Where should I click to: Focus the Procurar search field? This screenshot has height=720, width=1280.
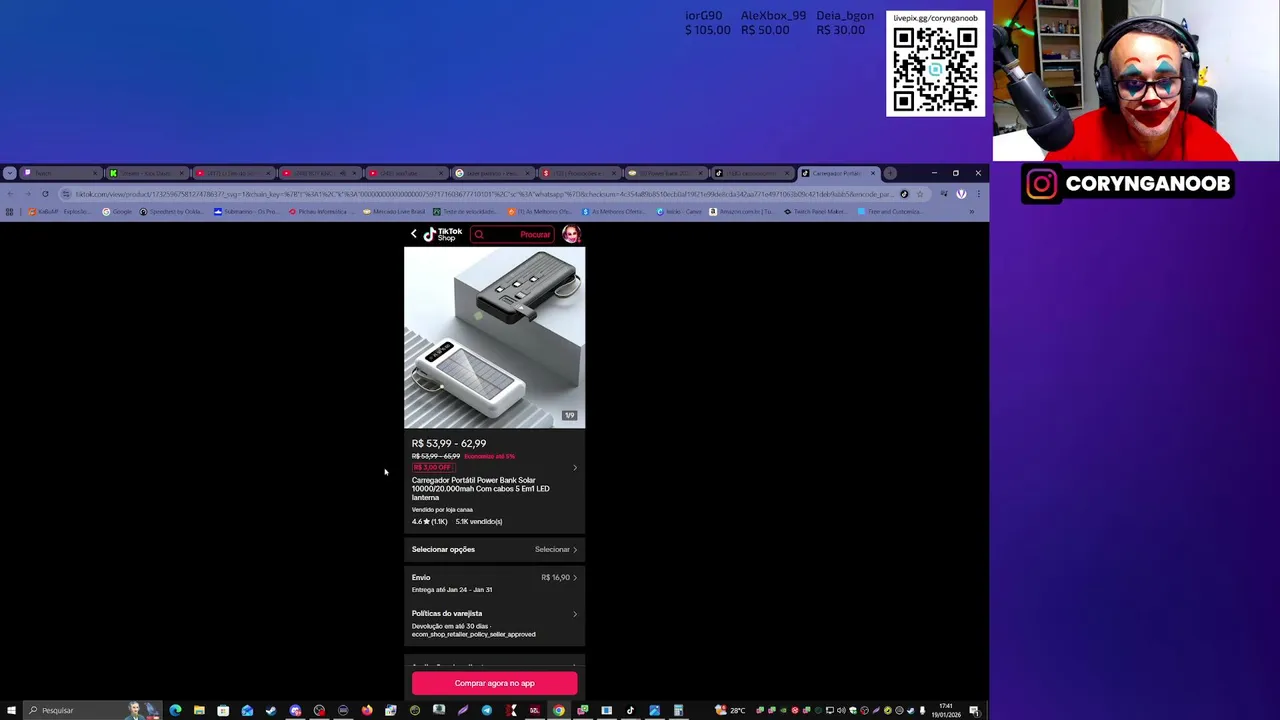pos(511,235)
